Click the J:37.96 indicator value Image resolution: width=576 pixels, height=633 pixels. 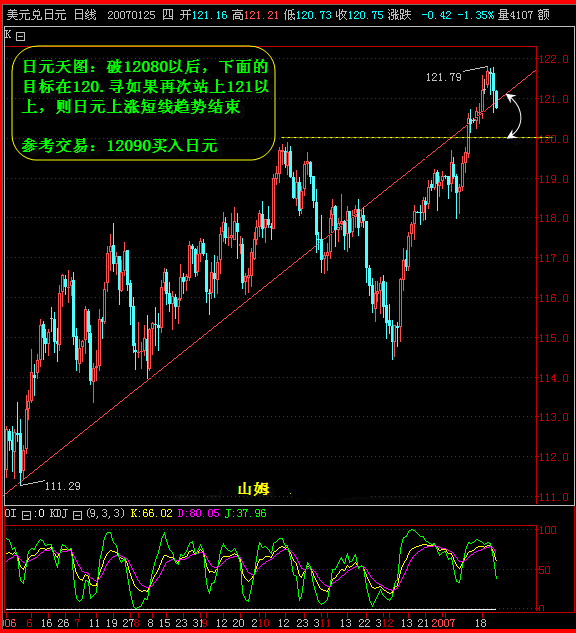tap(245, 514)
